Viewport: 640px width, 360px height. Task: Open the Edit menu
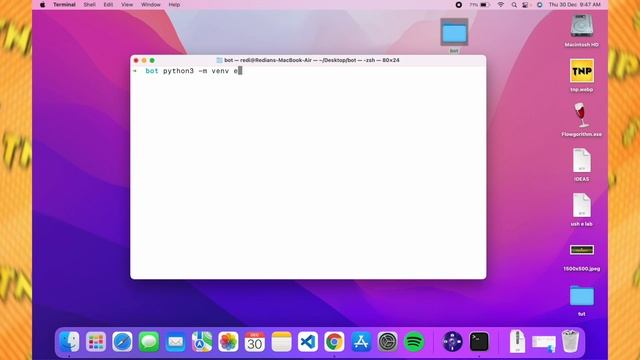point(108,5)
